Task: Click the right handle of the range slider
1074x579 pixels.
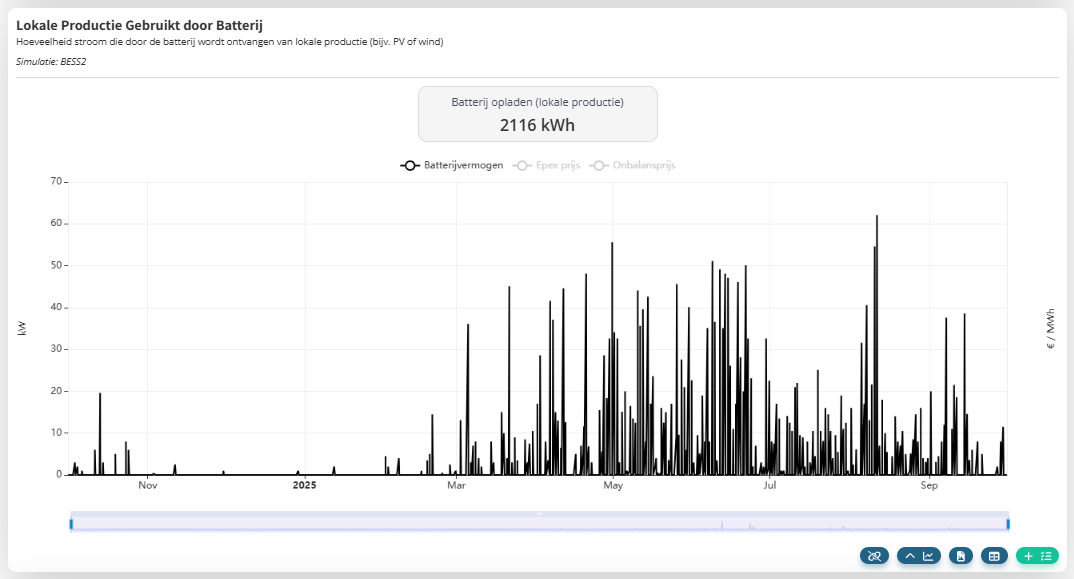Action: tap(1007, 523)
